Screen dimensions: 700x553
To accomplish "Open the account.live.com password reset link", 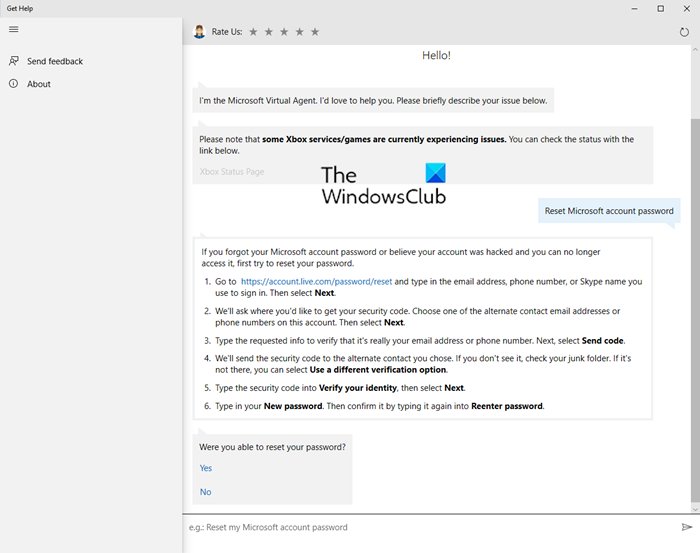I will click(x=317, y=282).
